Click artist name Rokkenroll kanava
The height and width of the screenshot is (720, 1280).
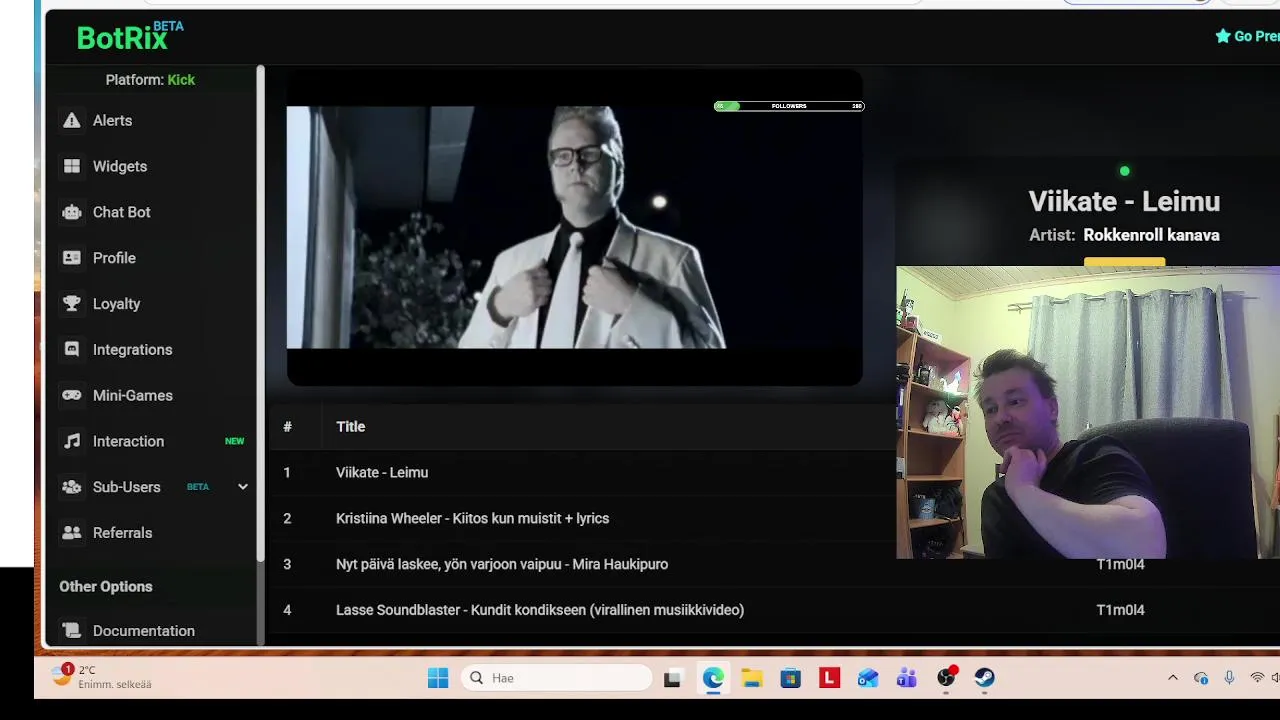[1151, 235]
